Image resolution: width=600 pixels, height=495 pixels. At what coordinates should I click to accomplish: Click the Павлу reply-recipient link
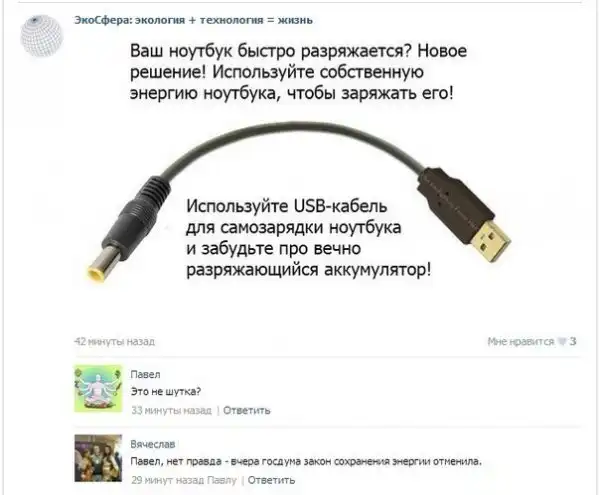click(x=222, y=480)
